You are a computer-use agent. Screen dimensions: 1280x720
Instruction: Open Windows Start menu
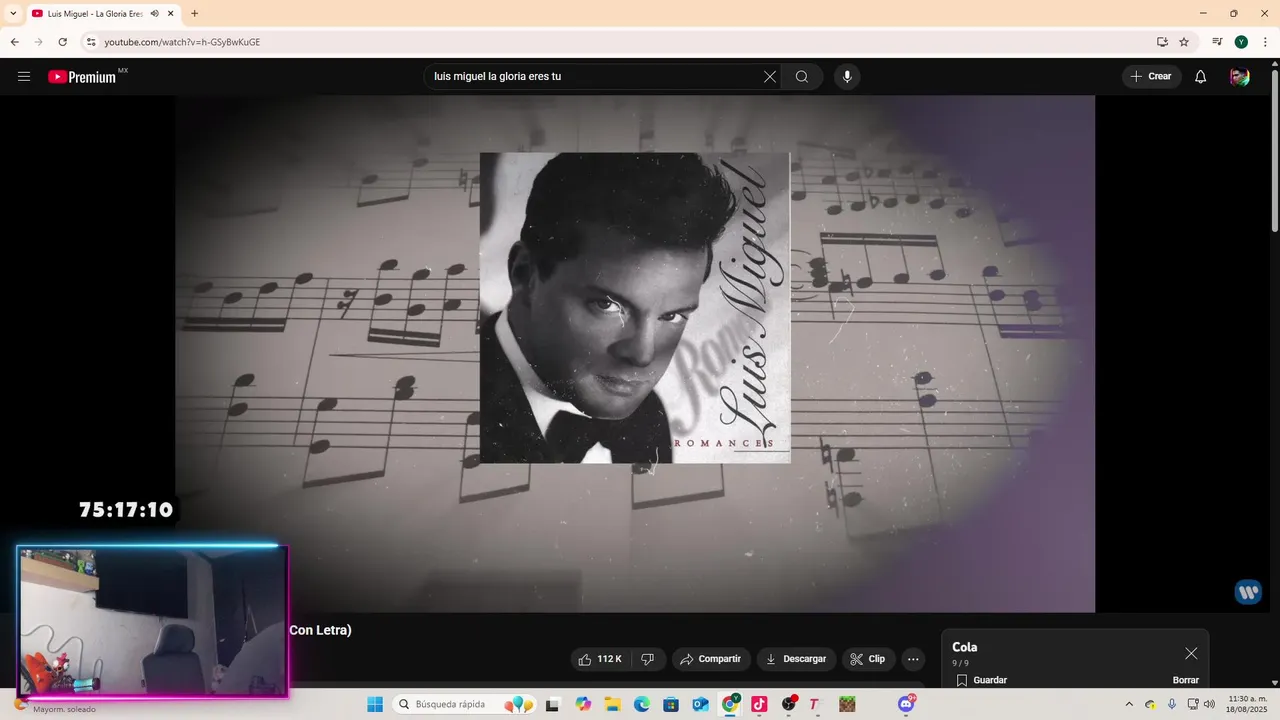[375, 704]
